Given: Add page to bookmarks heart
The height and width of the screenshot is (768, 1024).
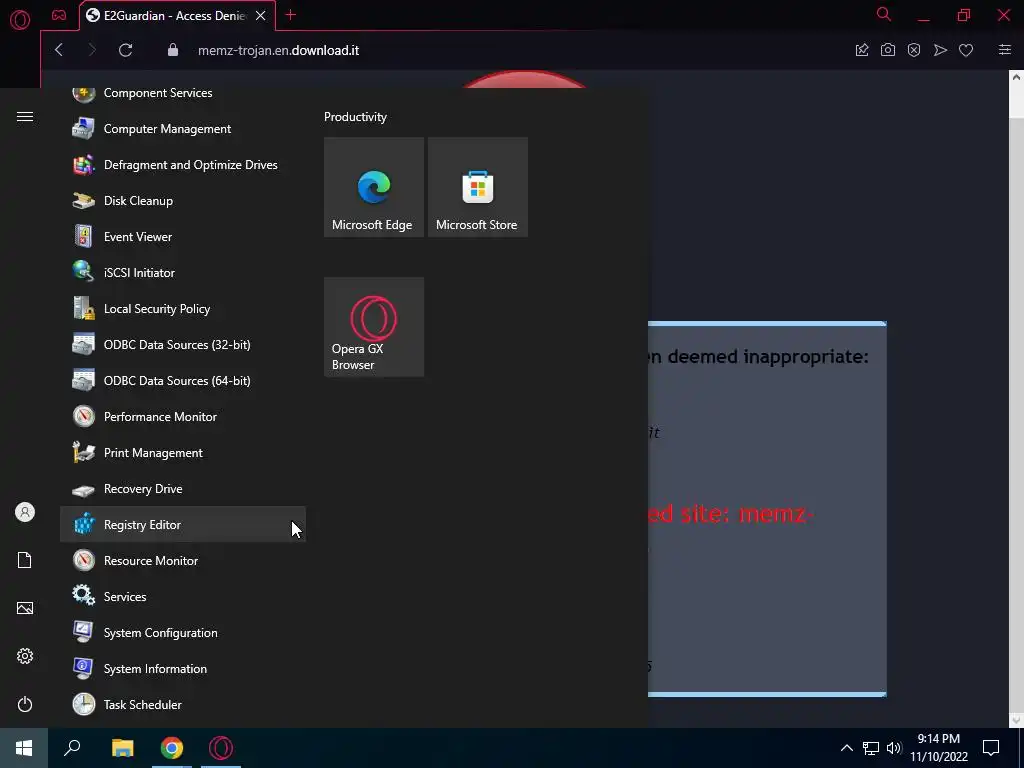Looking at the screenshot, I should tap(966, 50).
